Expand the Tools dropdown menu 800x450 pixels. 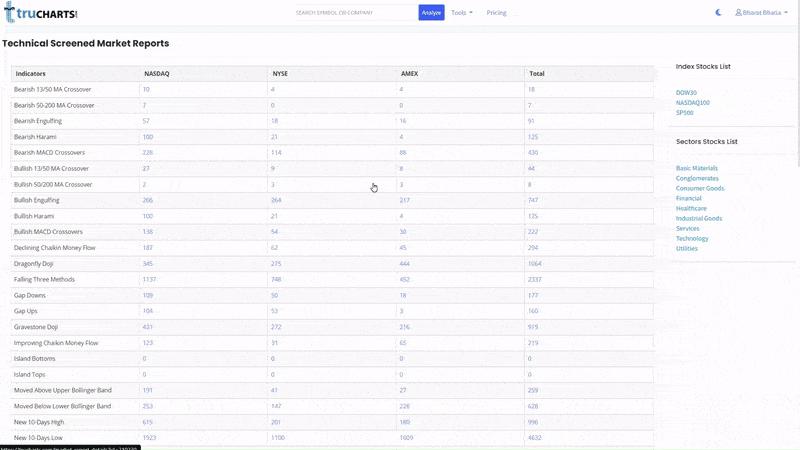(x=461, y=13)
